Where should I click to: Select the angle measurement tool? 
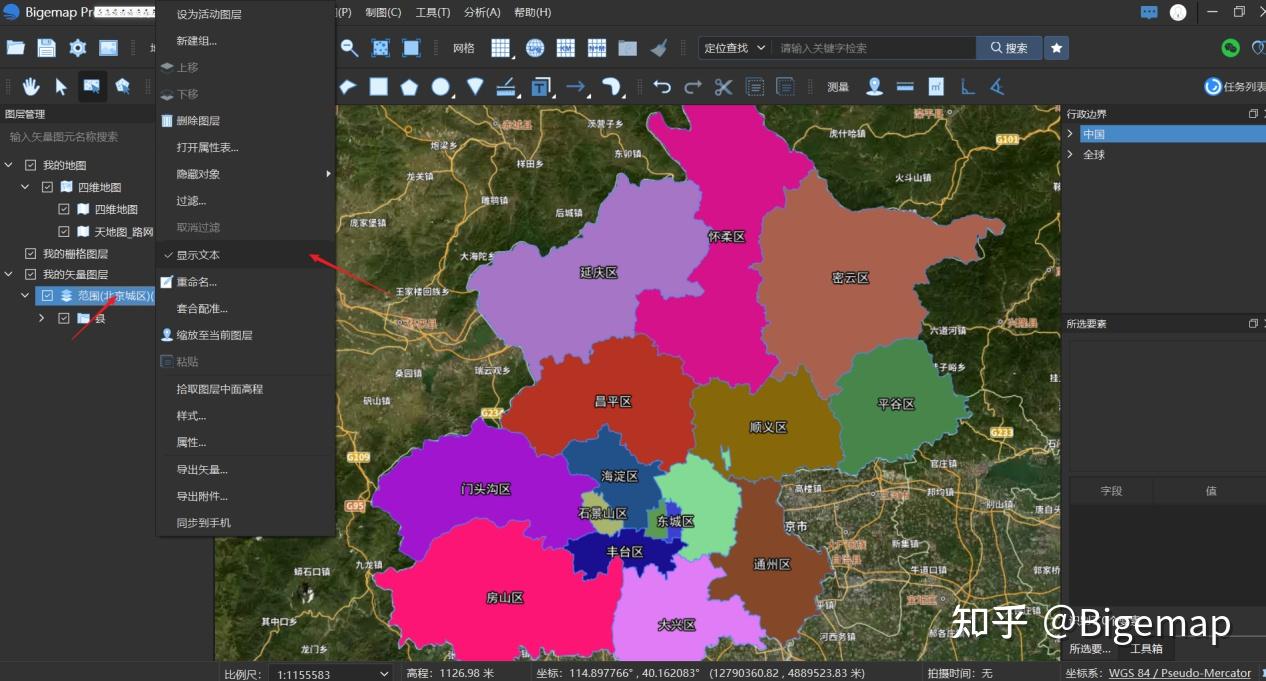click(x=996, y=87)
